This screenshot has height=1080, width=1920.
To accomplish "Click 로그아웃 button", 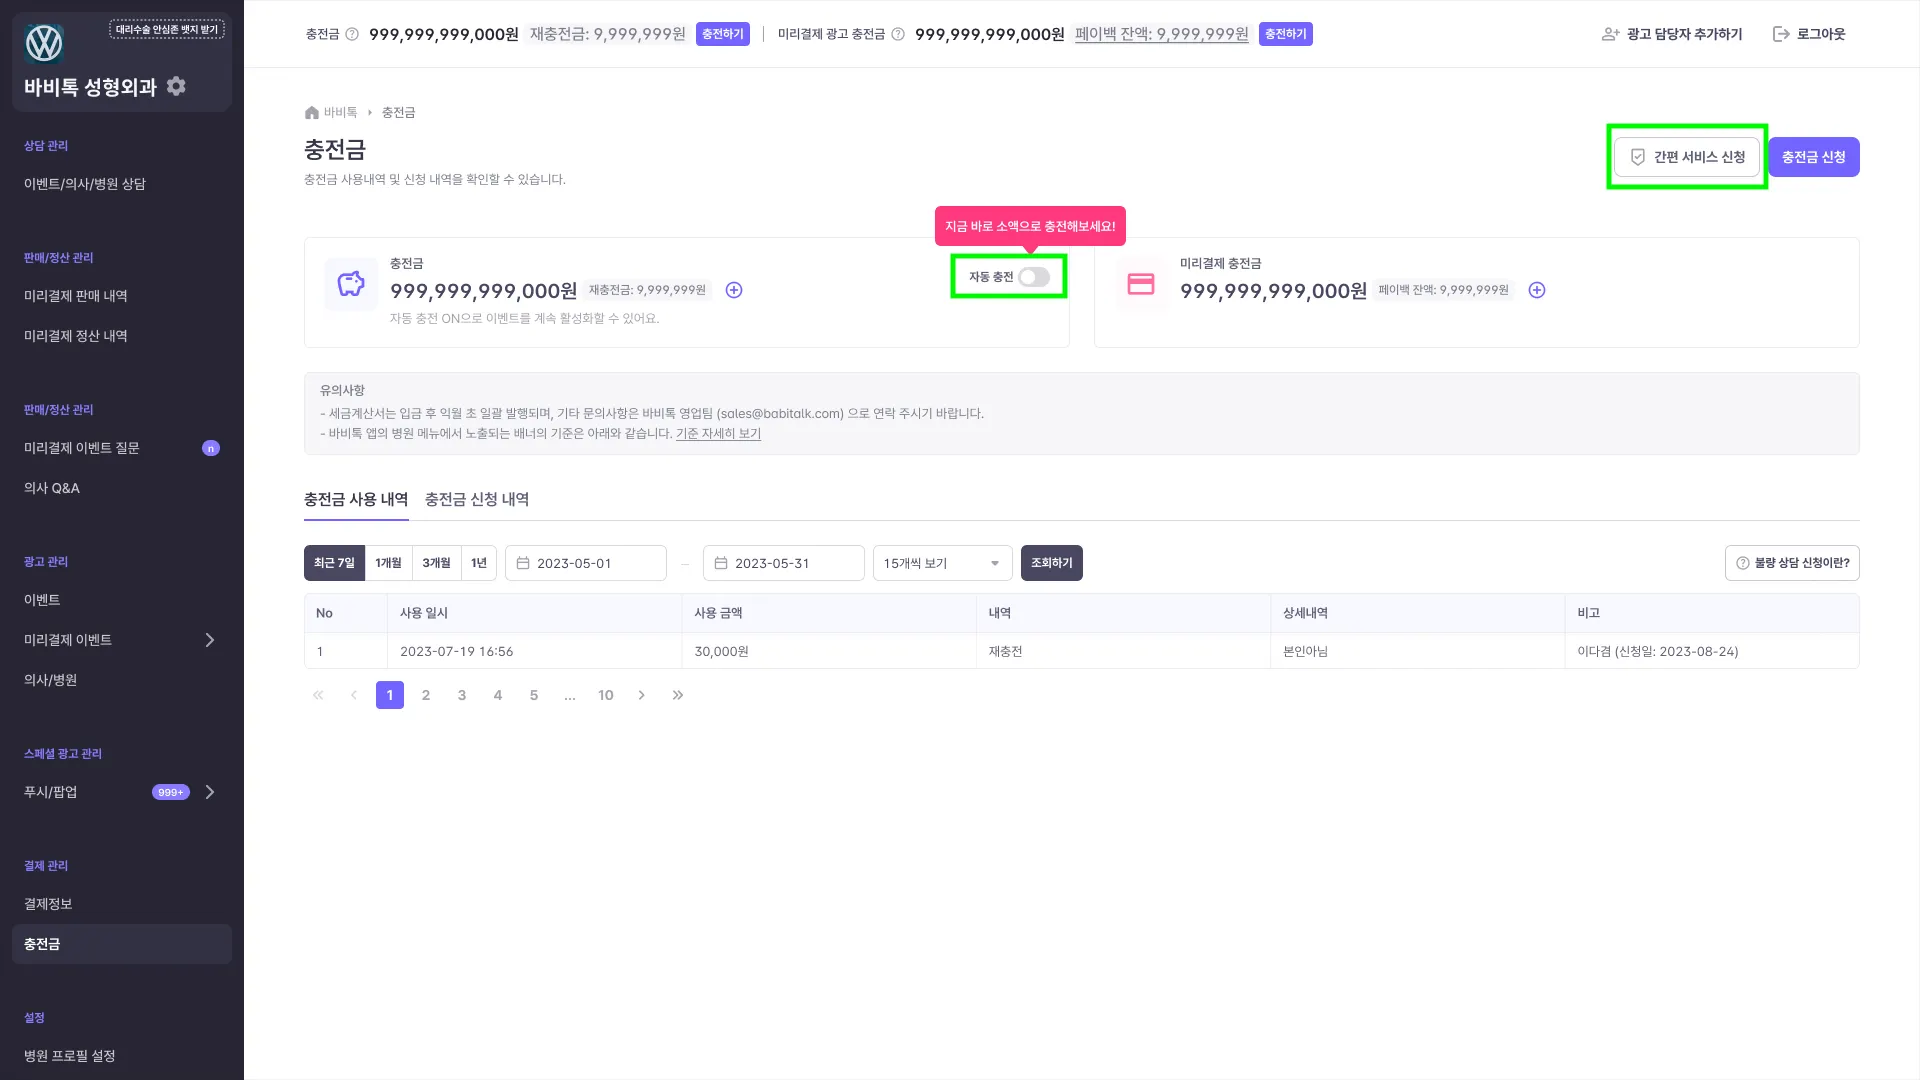I will point(1809,34).
